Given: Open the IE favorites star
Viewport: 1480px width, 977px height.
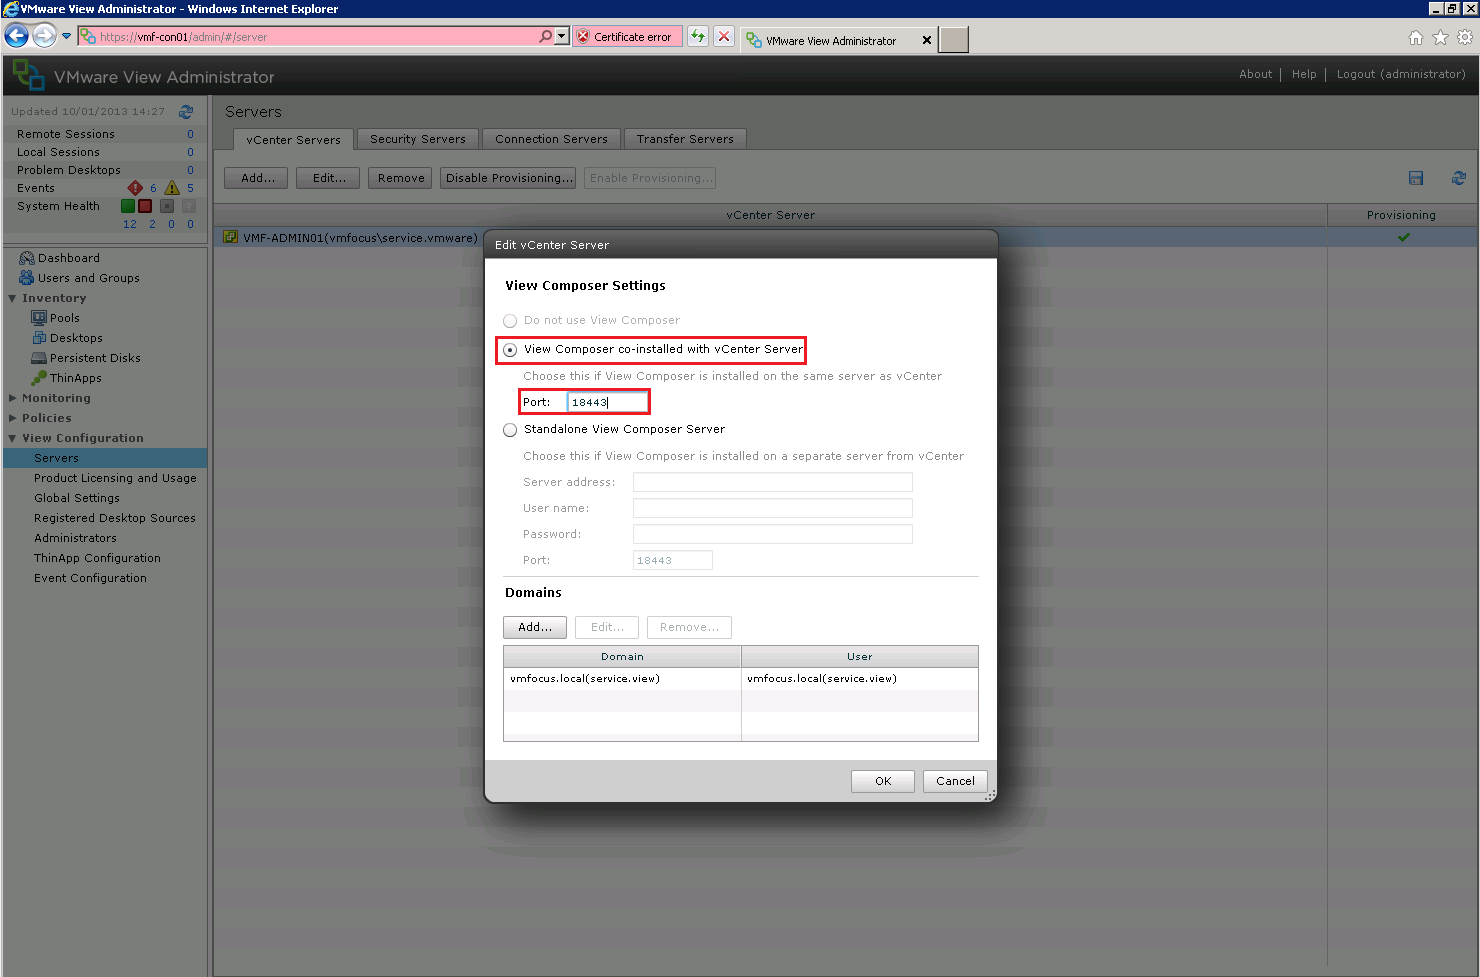Looking at the screenshot, I should (x=1440, y=38).
